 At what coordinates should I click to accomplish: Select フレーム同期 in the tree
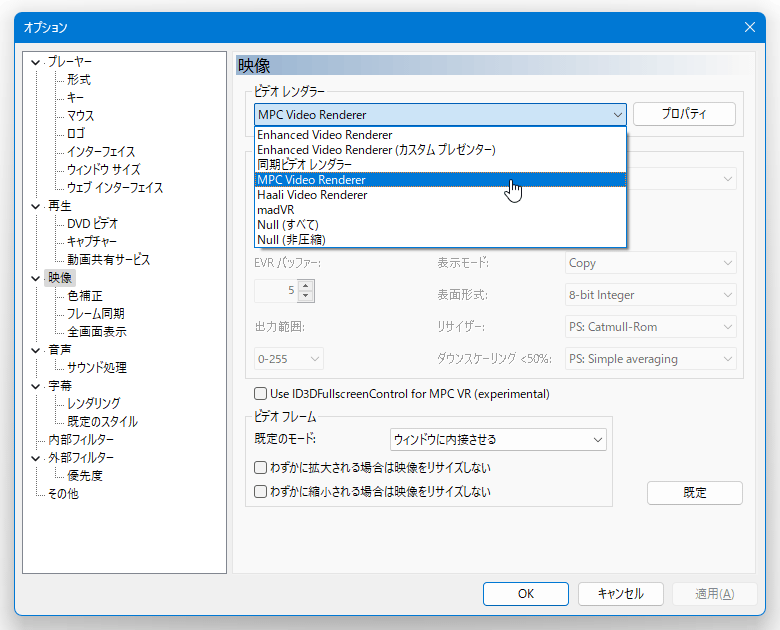(x=96, y=314)
